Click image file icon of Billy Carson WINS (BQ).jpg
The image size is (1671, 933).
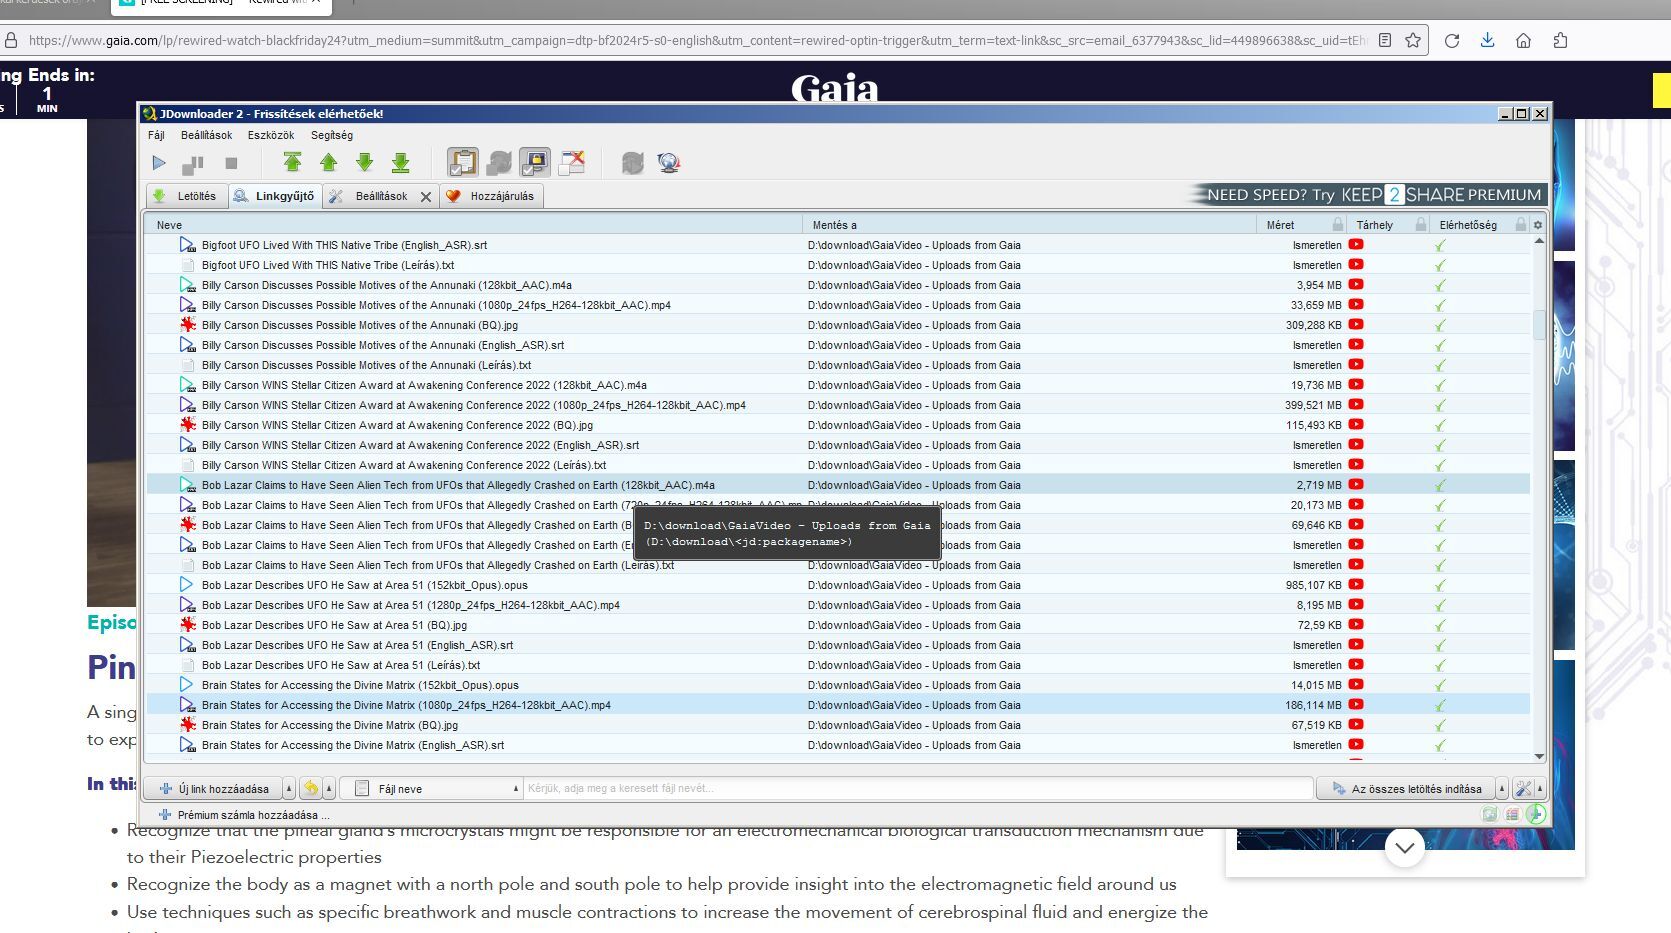187,425
